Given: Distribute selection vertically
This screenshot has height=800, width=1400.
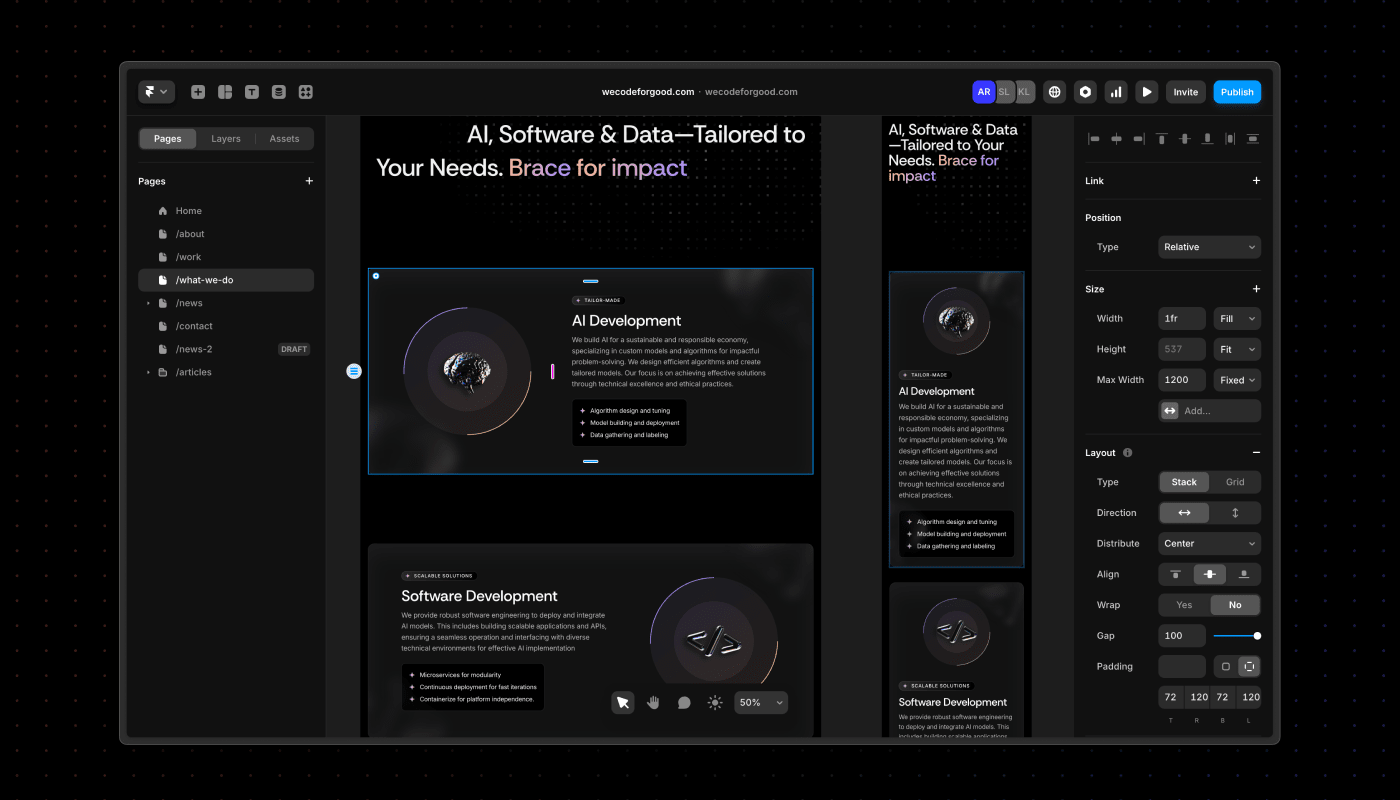Looking at the screenshot, I should coord(1253,139).
